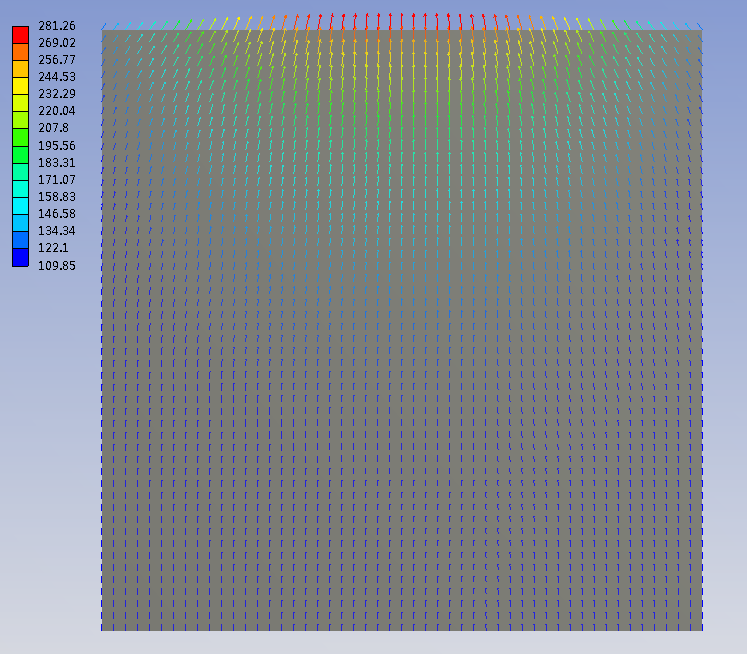Click the legend value 158.83
The width and height of the screenshot is (747, 654).
click(57, 197)
